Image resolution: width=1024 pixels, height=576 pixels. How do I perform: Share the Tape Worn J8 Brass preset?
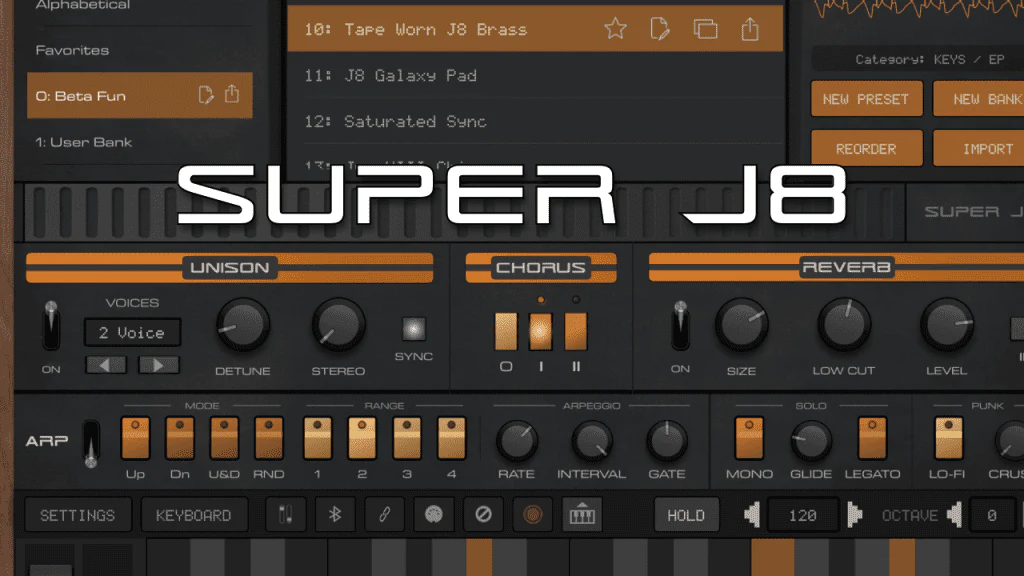[x=750, y=29]
